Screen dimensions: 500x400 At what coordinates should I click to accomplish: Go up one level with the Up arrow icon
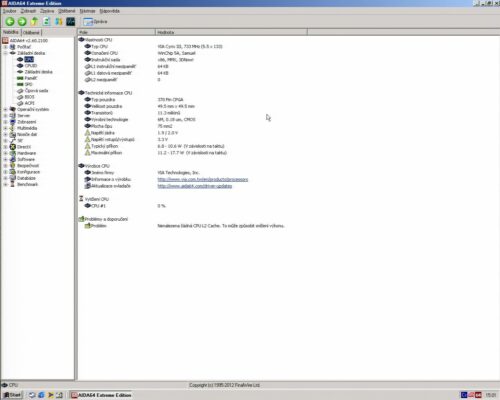[x=34, y=22]
